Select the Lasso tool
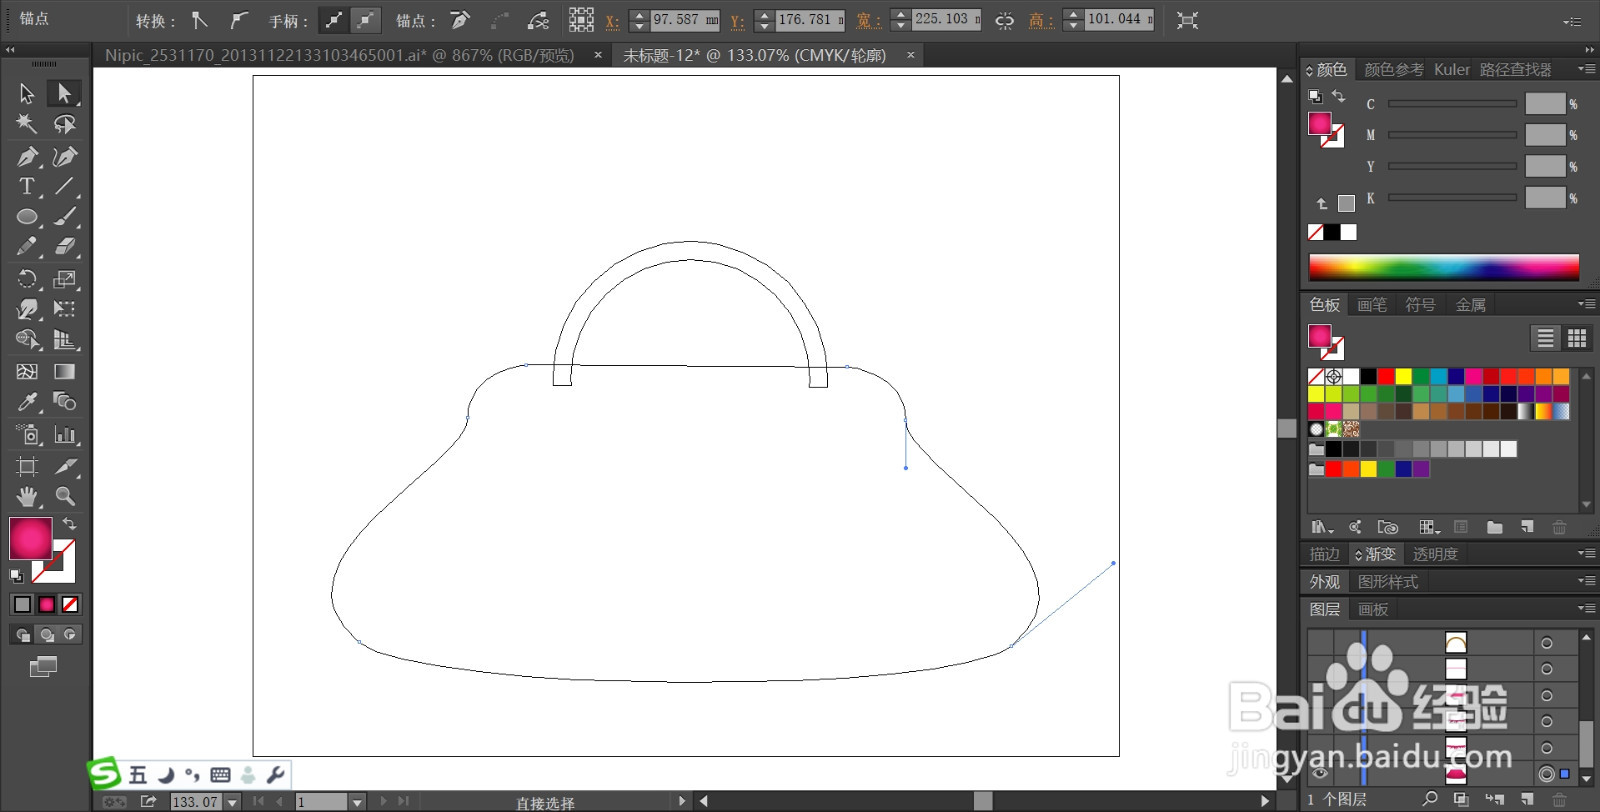 pyautogui.click(x=64, y=124)
